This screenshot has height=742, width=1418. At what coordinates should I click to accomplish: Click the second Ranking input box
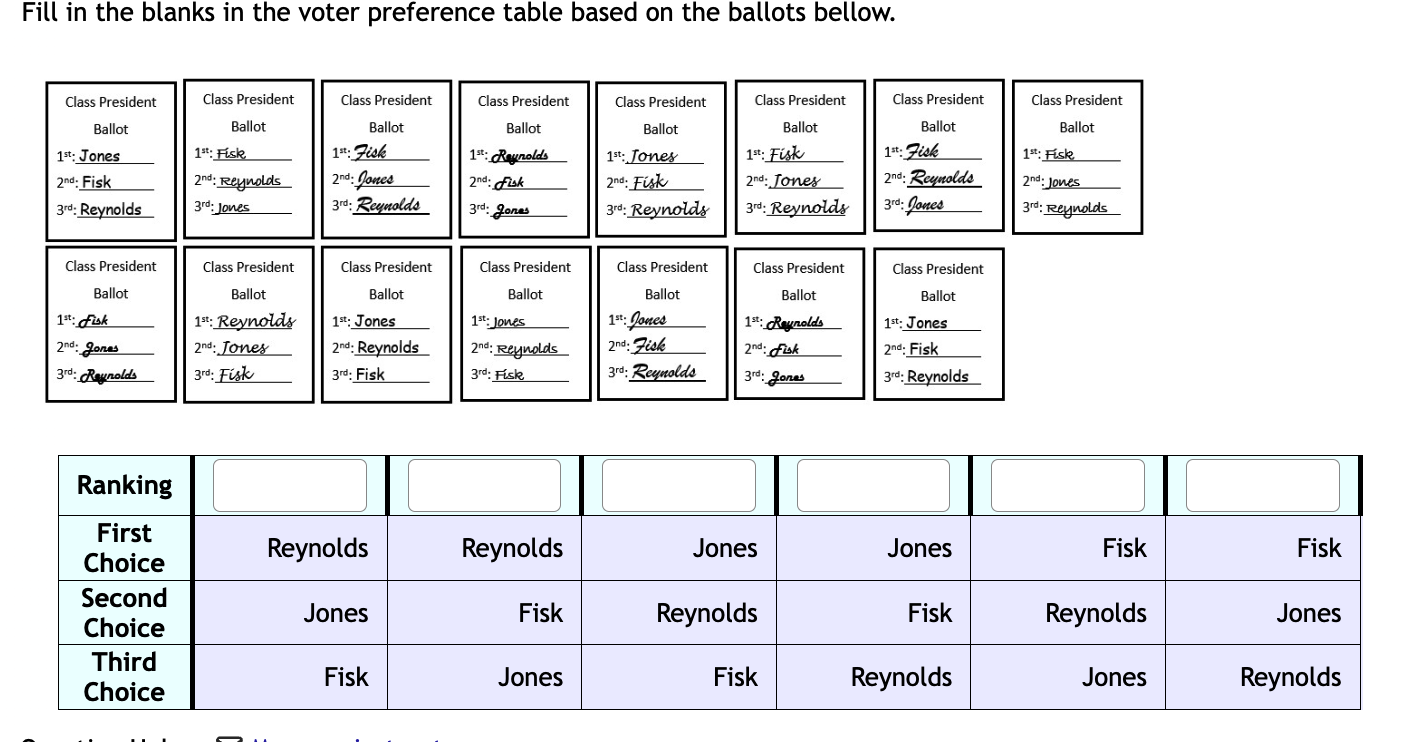pos(483,485)
